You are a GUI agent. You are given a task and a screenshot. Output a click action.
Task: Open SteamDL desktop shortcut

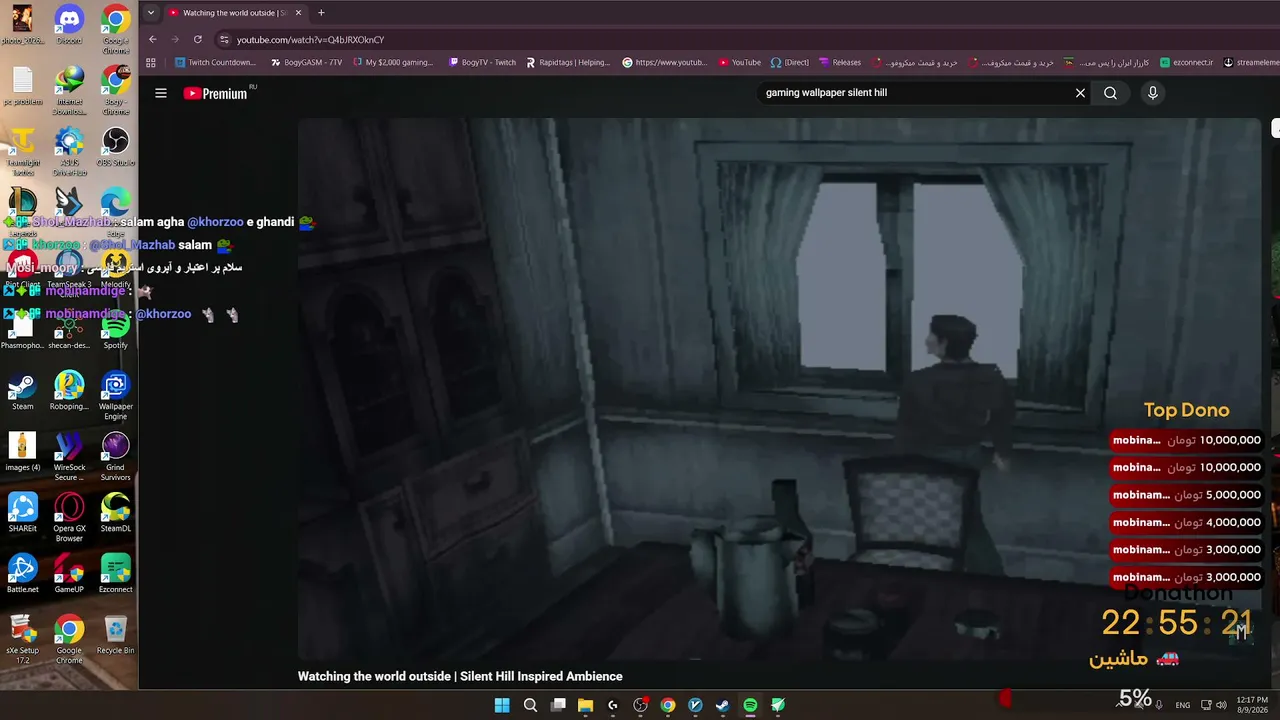(116, 513)
